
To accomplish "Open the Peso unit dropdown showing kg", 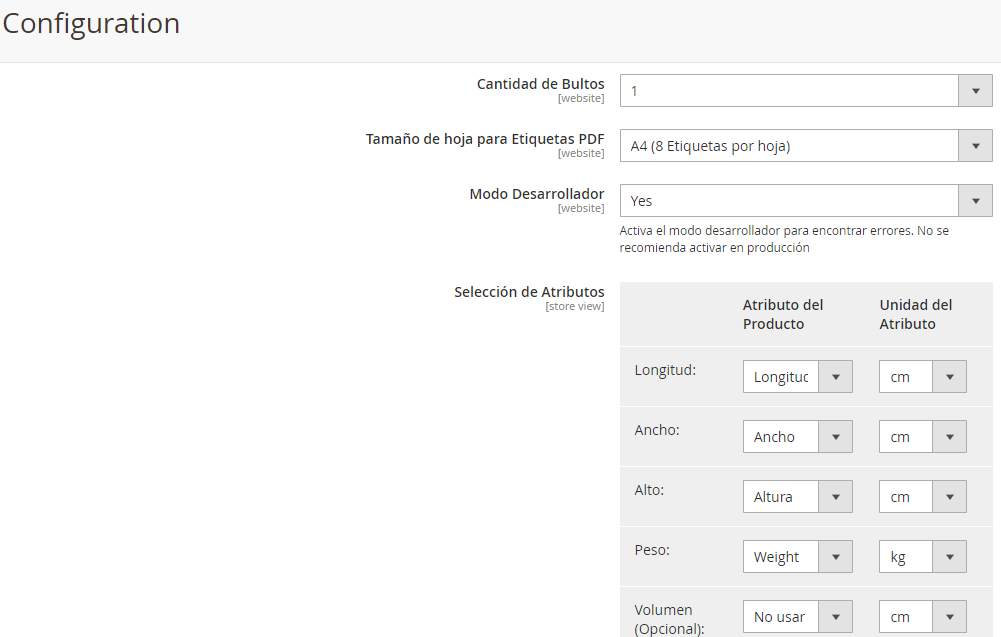I will pyautogui.click(x=922, y=557).
